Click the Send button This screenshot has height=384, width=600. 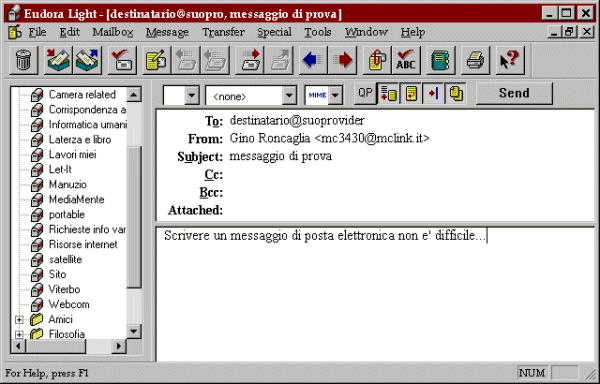(514, 93)
